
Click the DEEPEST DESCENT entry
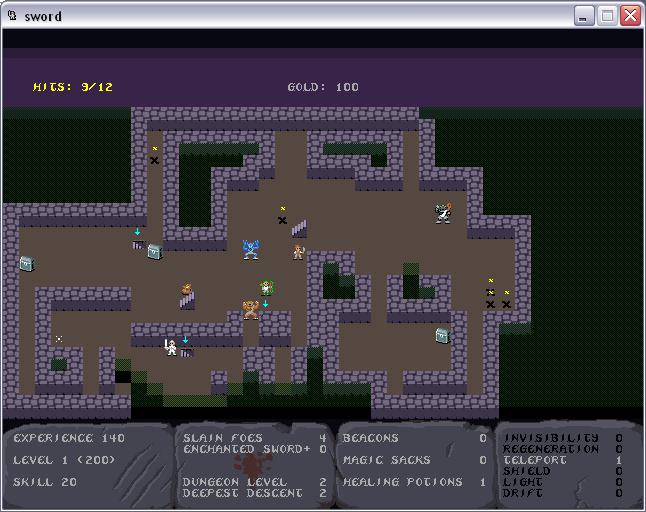(254, 493)
